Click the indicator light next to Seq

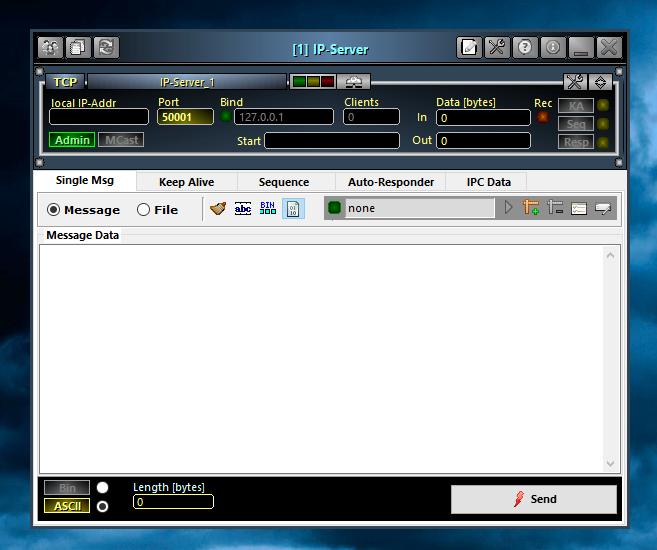[603, 124]
